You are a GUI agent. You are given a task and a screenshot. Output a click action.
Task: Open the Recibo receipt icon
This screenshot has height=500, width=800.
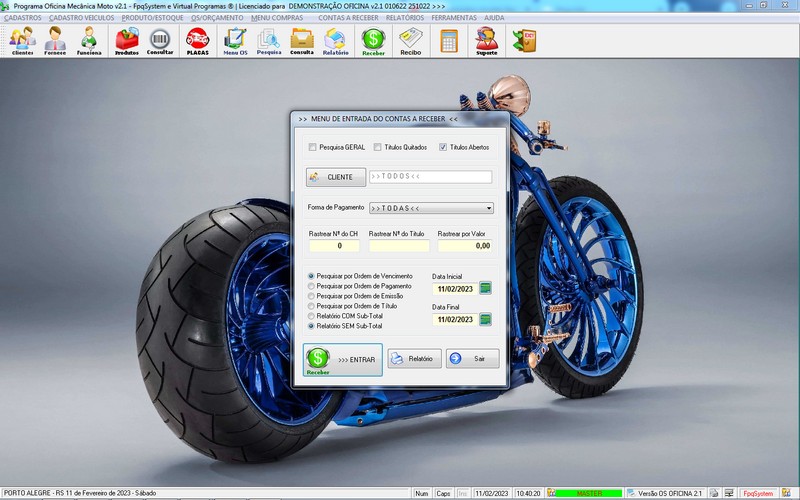411,41
